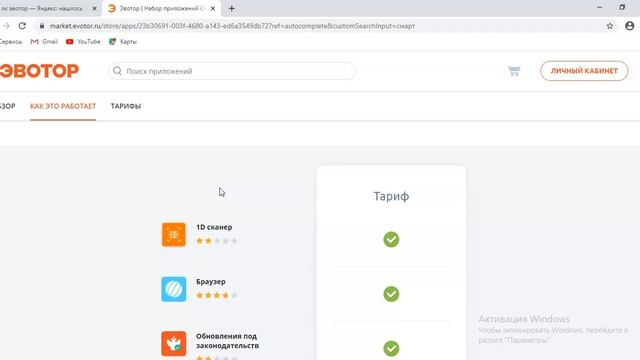Open the Браузер app title
The image size is (640, 360).
[211, 282]
